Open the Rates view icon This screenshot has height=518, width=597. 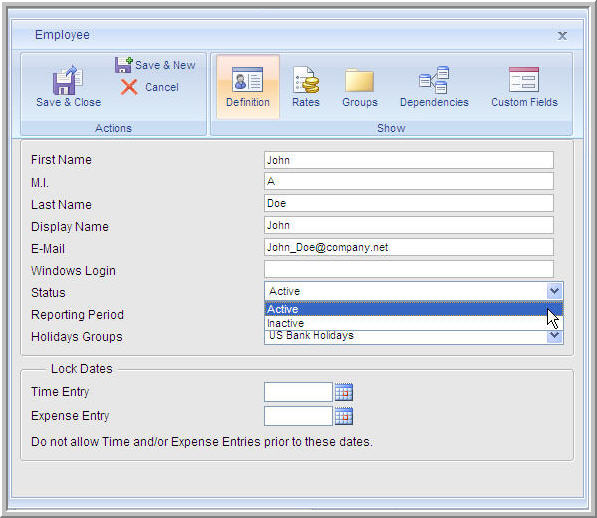306,80
